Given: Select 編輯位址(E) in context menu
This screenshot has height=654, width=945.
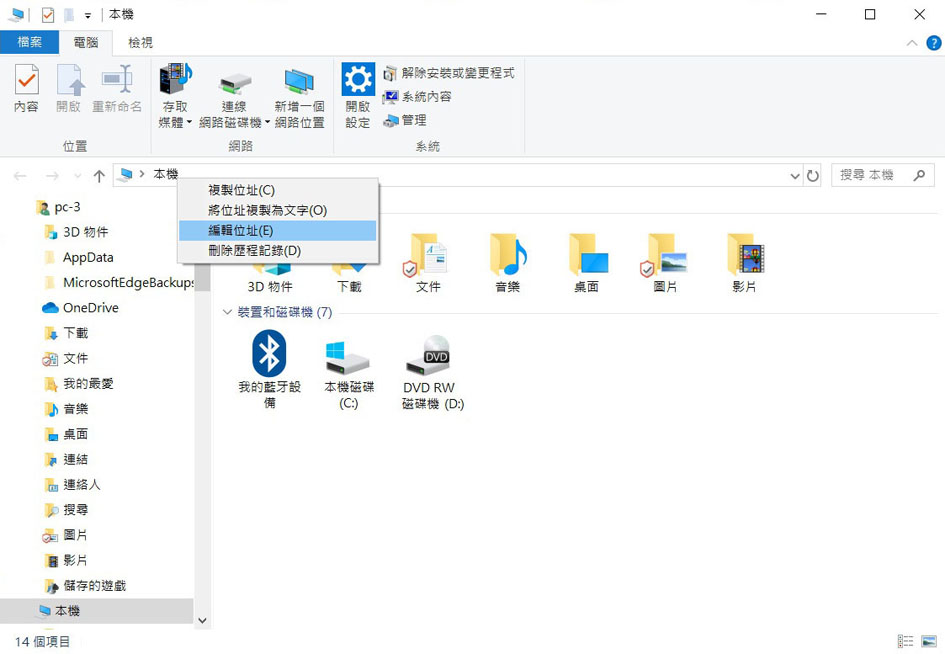Looking at the screenshot, I should [x=278, y=231].
